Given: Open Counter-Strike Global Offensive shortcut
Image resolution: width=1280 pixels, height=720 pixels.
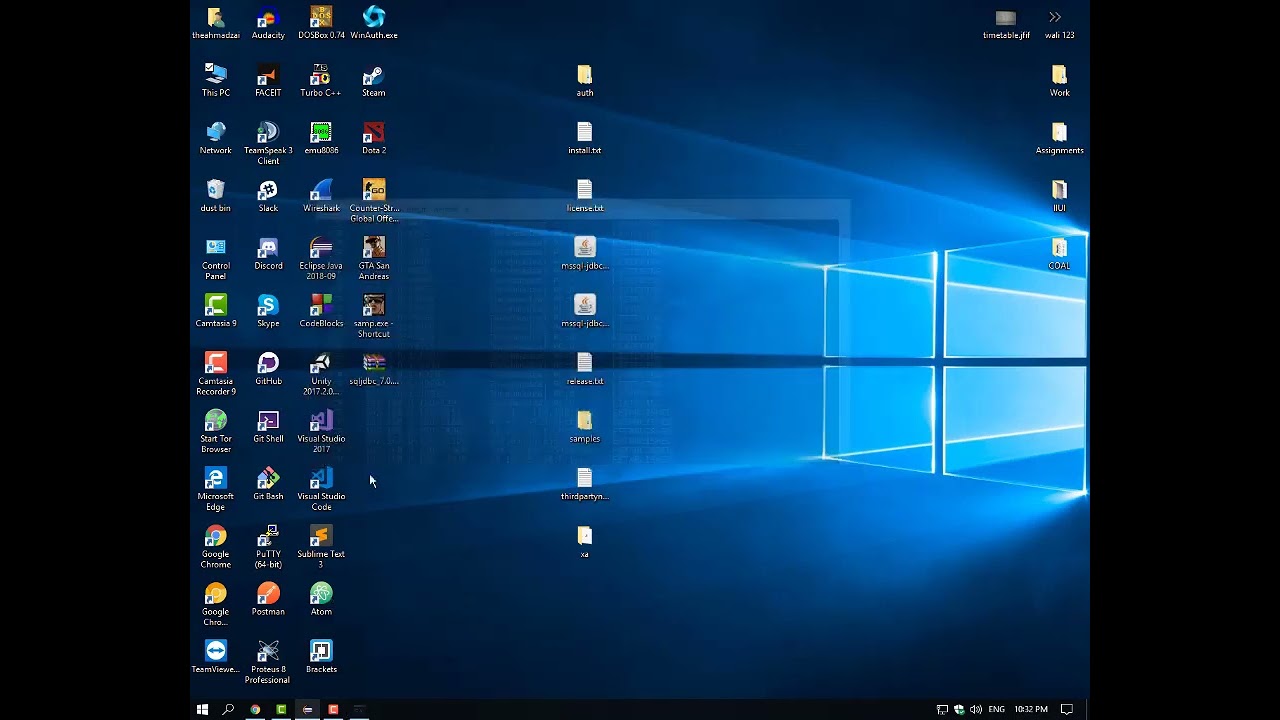Looking at the screenshot, I should tap(374, 201).
